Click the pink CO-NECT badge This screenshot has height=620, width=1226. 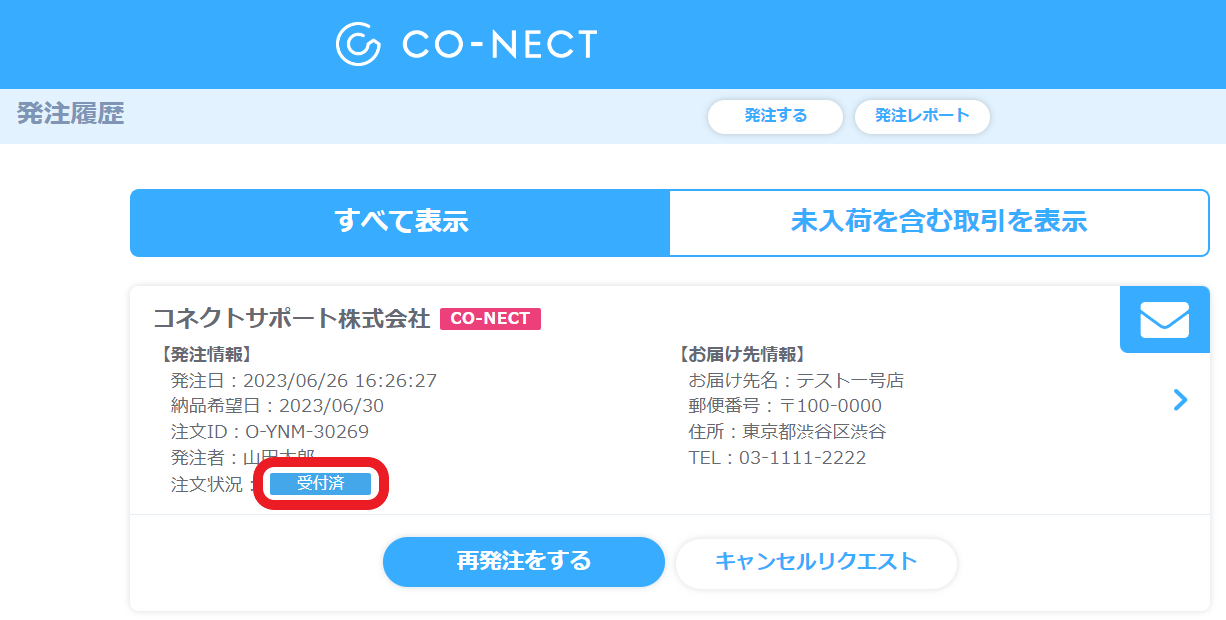(490, 319)
